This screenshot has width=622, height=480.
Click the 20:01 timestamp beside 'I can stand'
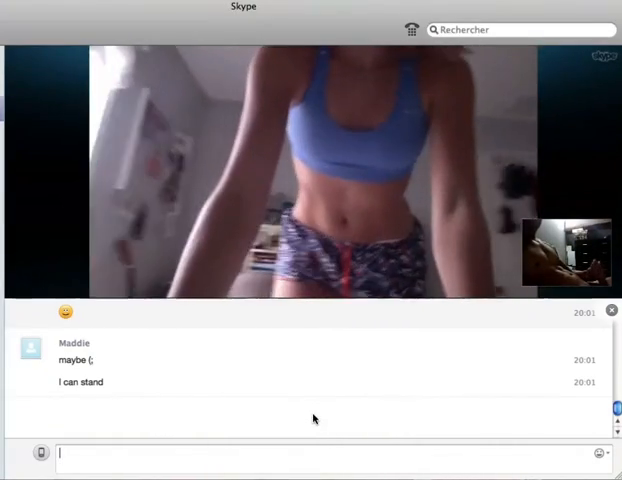click(x=584, y=382)
